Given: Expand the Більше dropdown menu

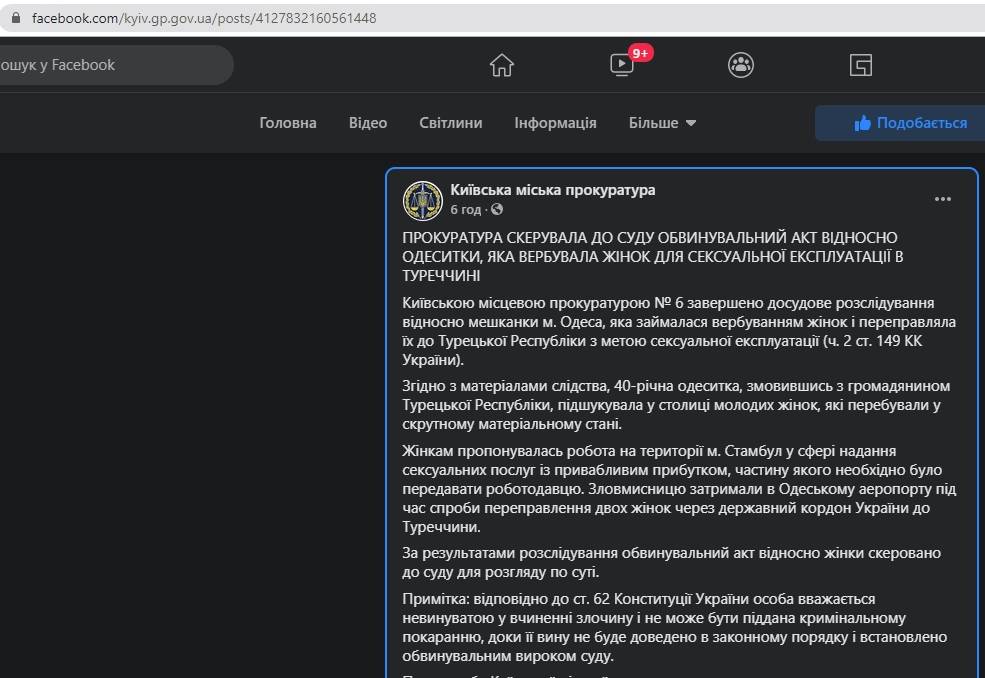Looking at the screenshot, I should pyautogui.click(x=662, y=123).
